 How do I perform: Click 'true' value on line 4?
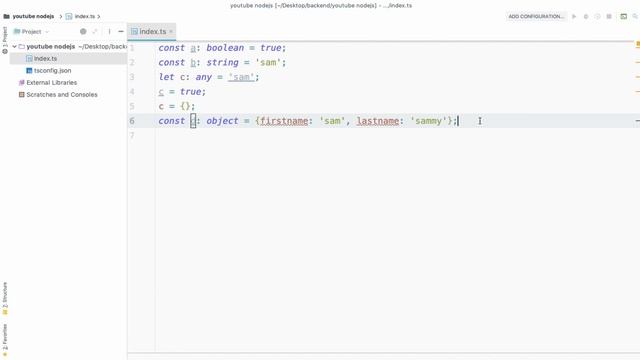pos(190,92)
